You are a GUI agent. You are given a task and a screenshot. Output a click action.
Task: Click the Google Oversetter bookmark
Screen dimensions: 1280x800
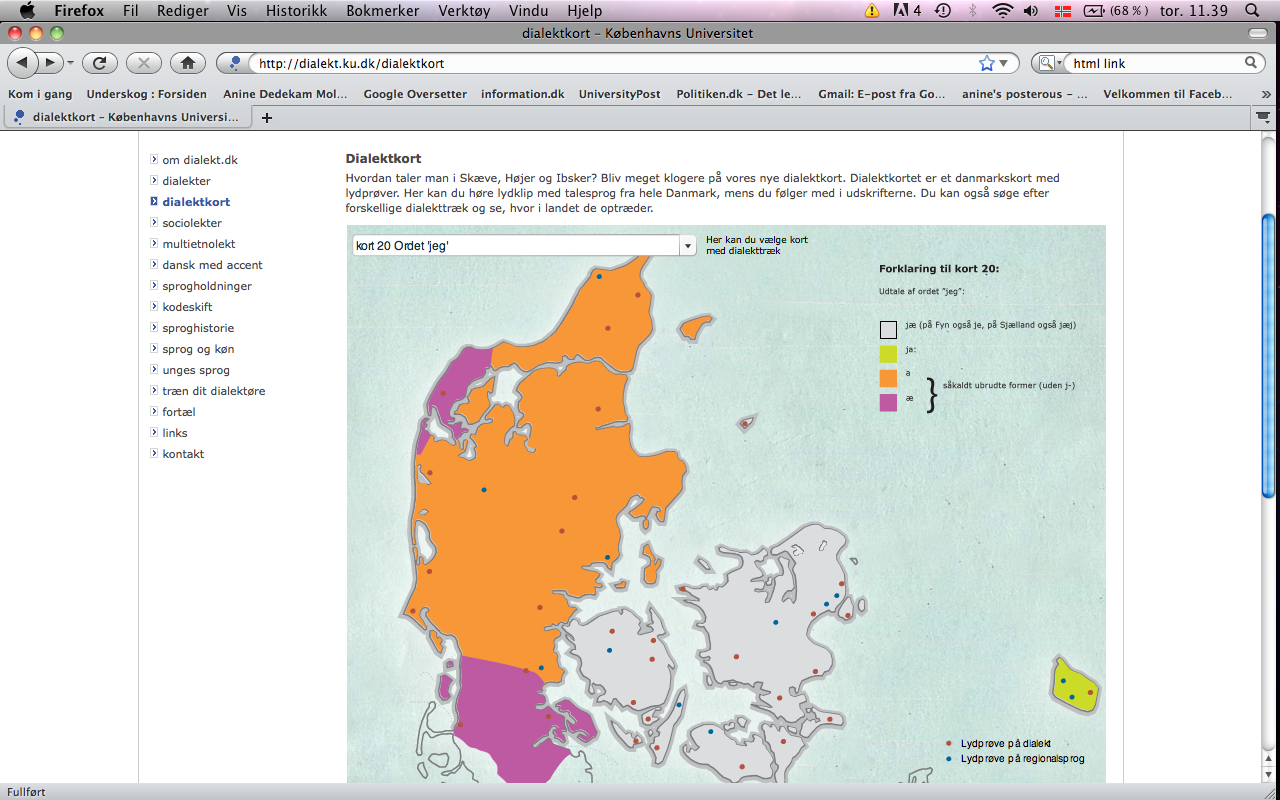(415, 94)
